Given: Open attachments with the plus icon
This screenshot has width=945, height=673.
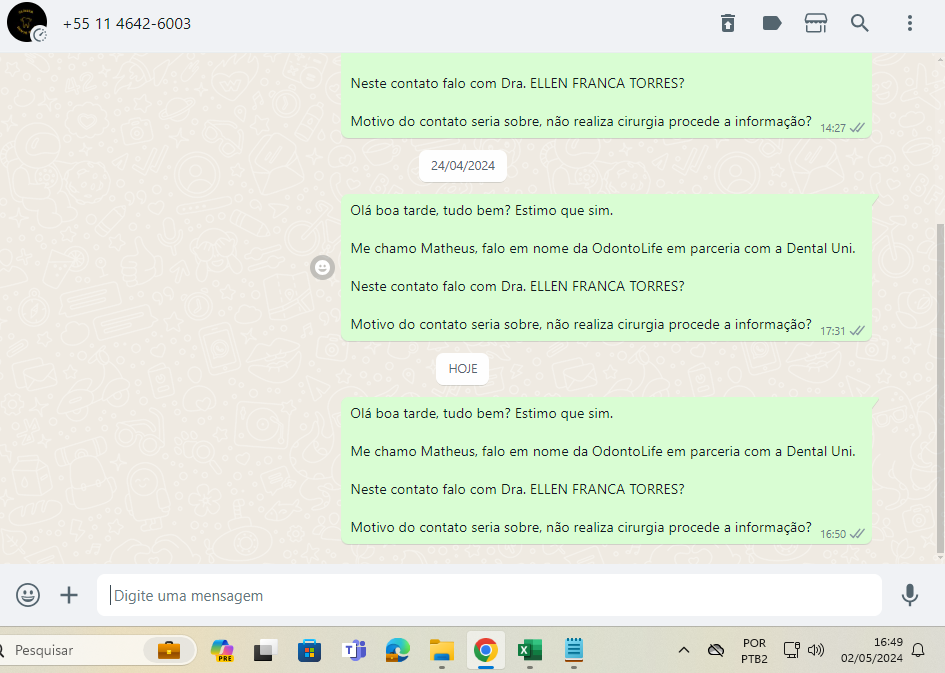Looking at the screenshot, I should 69,595.
